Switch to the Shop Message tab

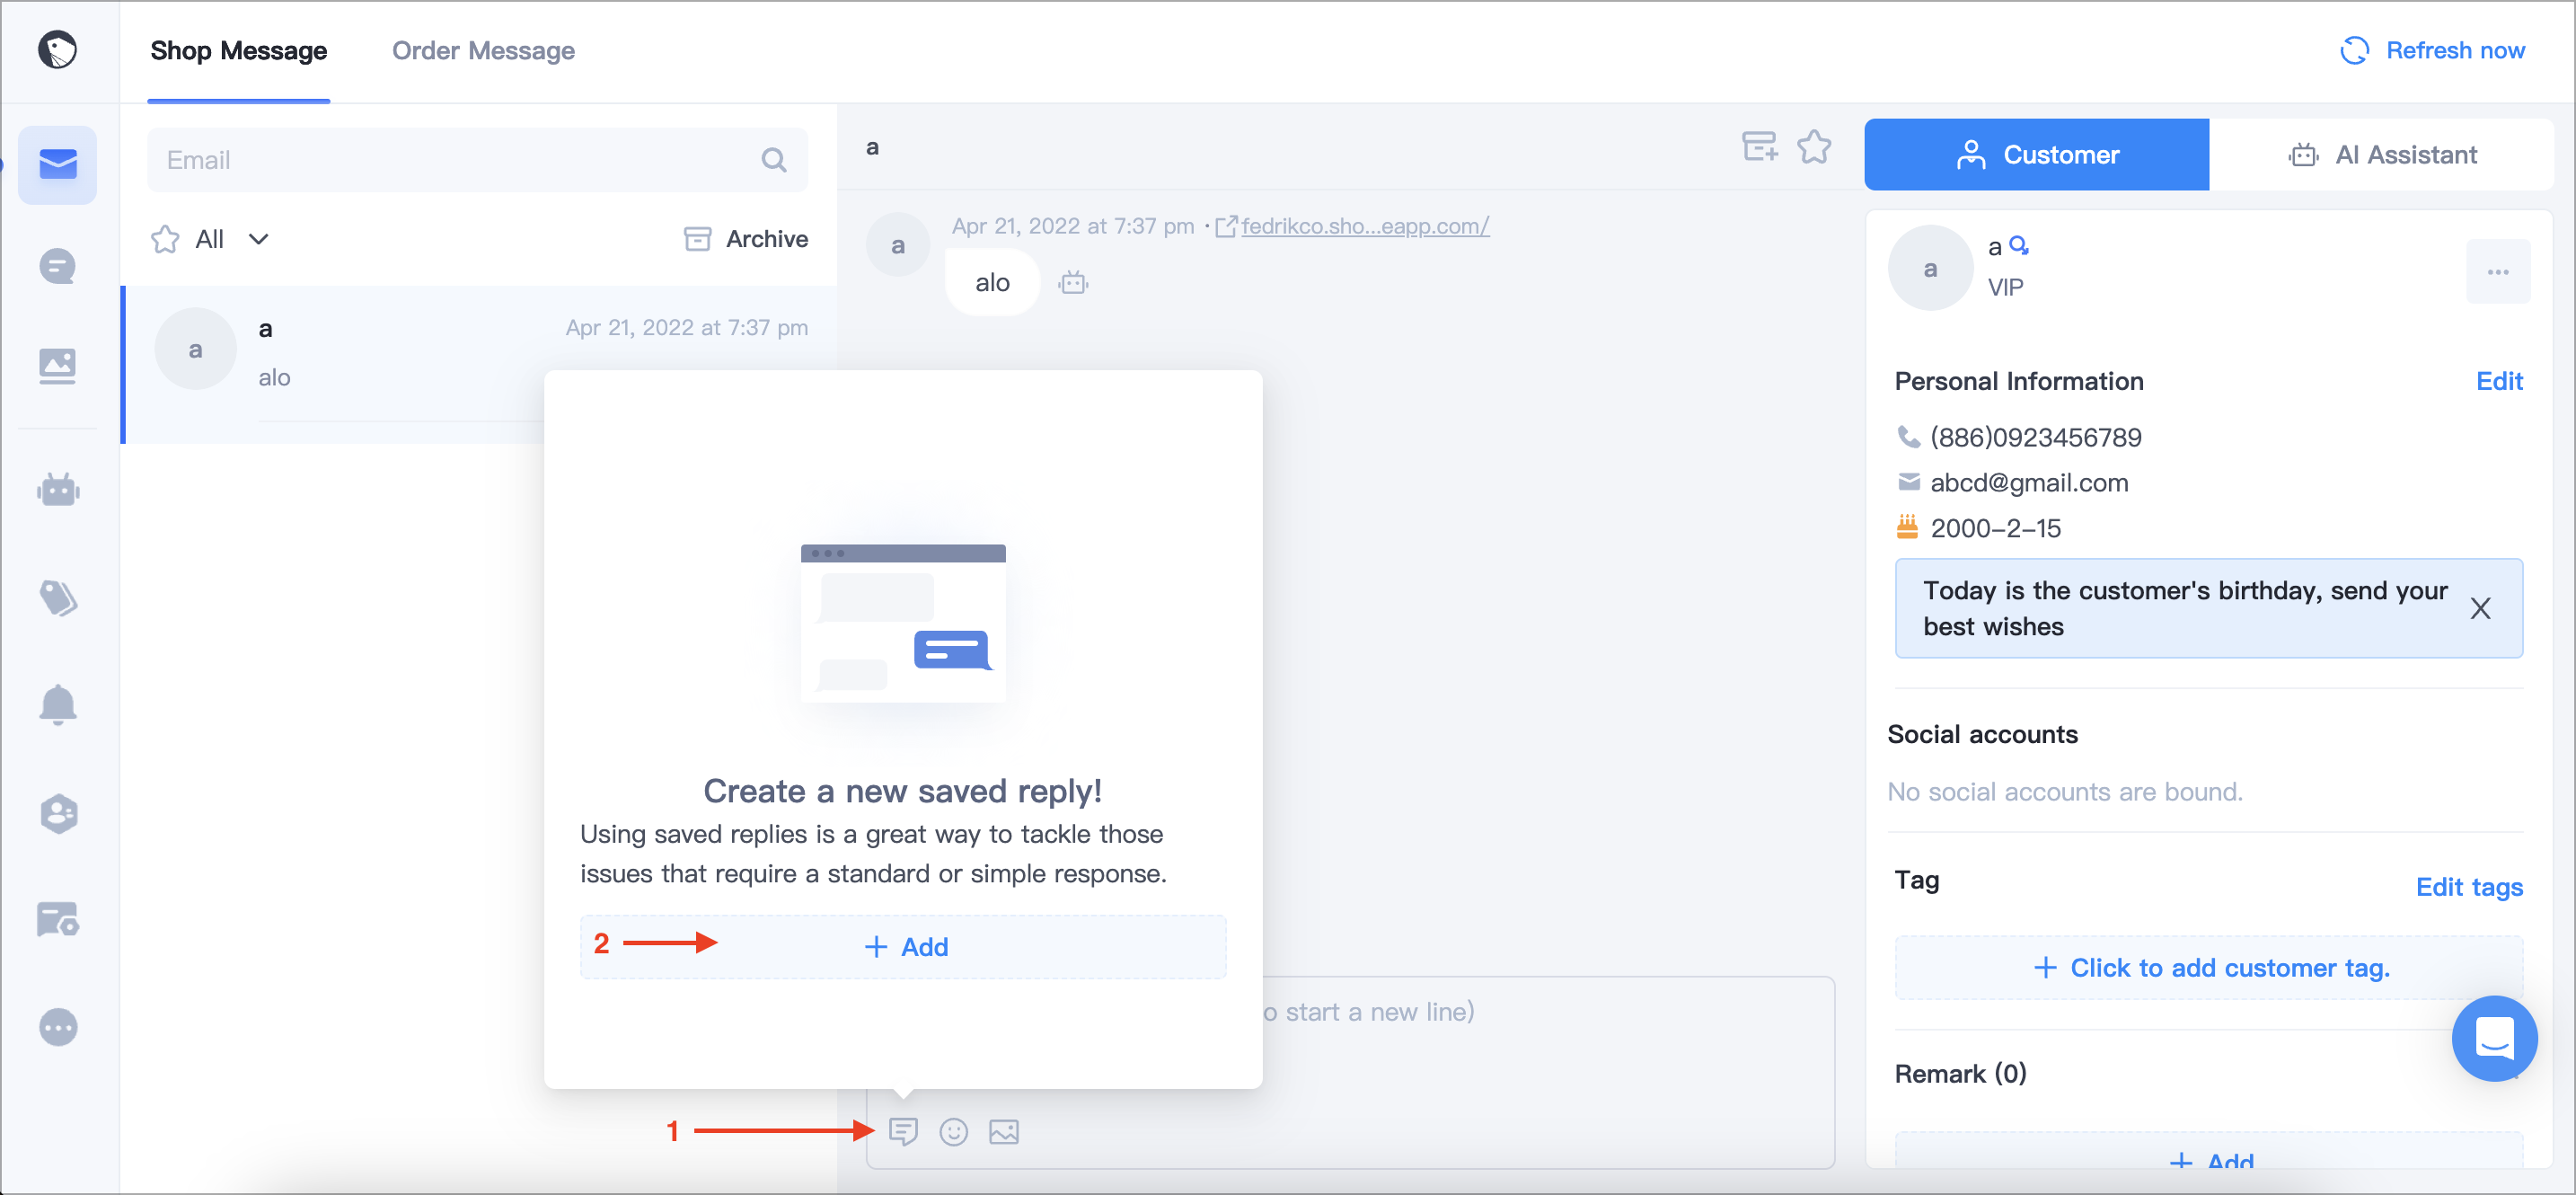[239, 50]
